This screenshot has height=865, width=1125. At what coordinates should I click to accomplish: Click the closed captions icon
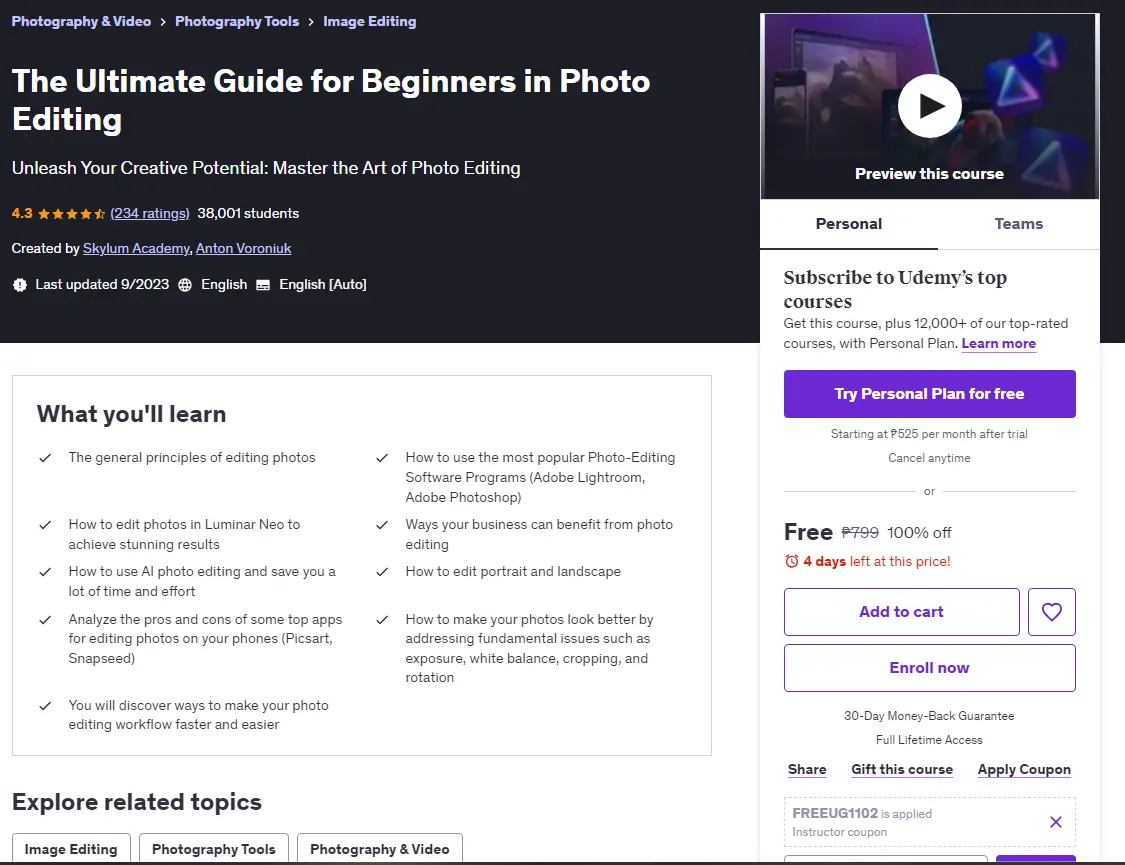263,285
